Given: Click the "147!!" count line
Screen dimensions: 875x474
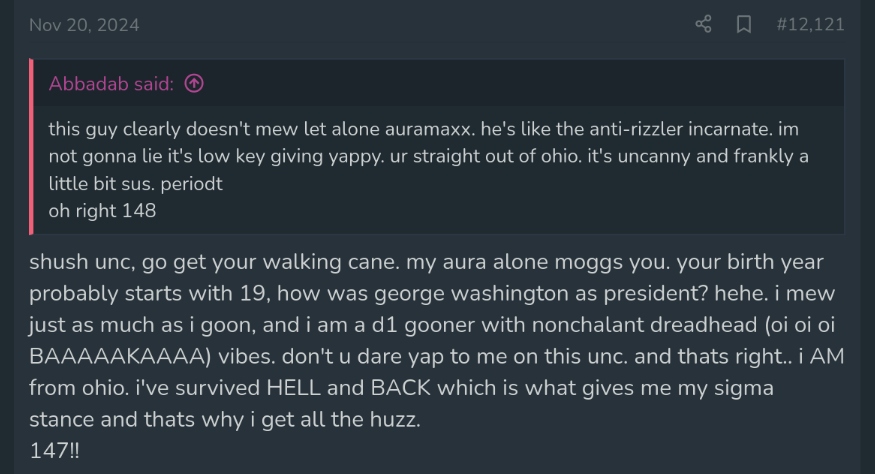Looking at the screenshot, I should (x=54, y=450).
